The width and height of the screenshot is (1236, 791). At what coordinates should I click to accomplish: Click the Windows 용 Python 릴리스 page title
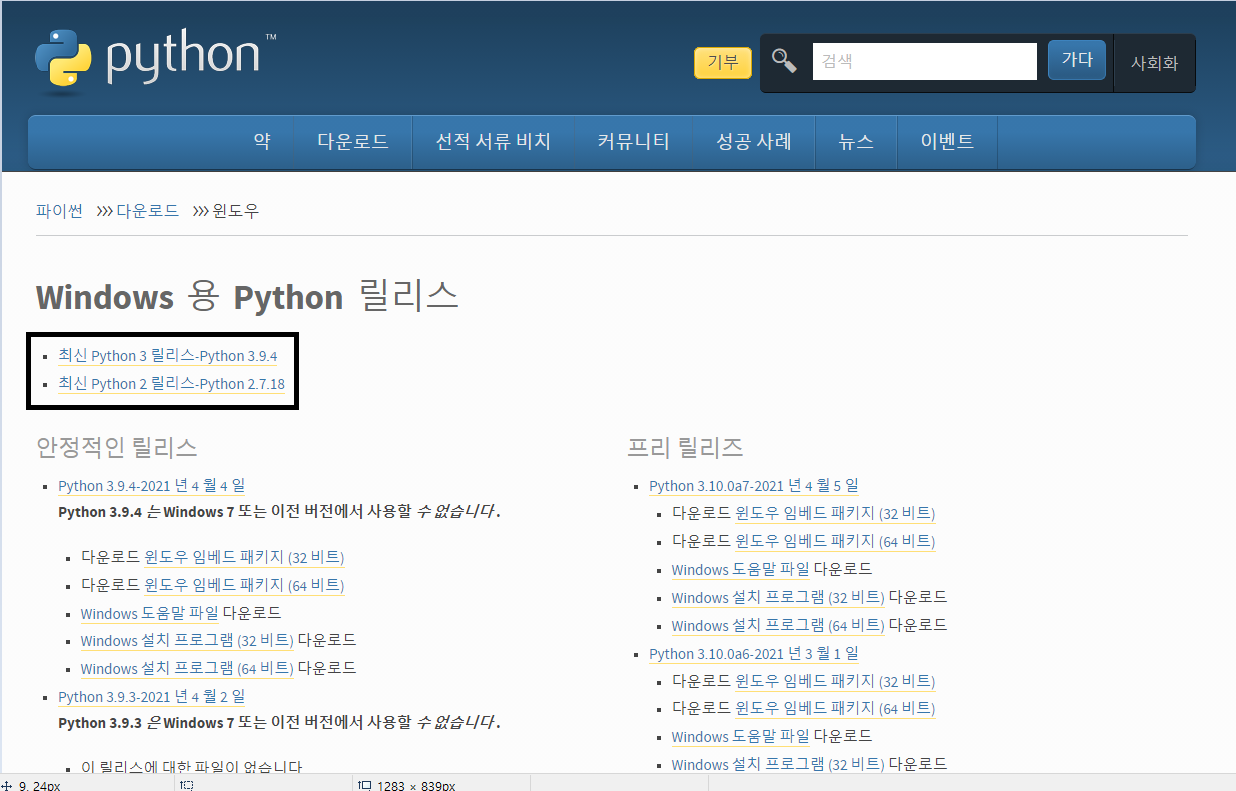[247, 297]
